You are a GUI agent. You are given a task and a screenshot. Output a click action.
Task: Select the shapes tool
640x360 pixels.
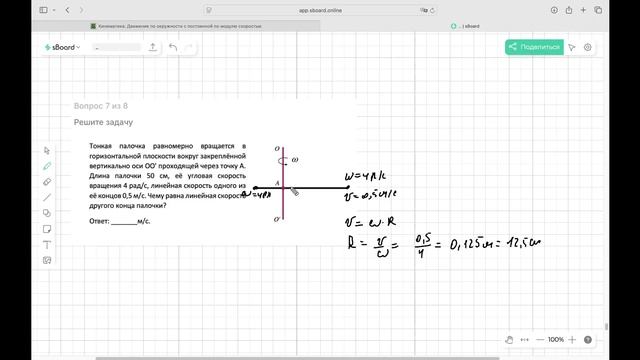coord(47,213)
